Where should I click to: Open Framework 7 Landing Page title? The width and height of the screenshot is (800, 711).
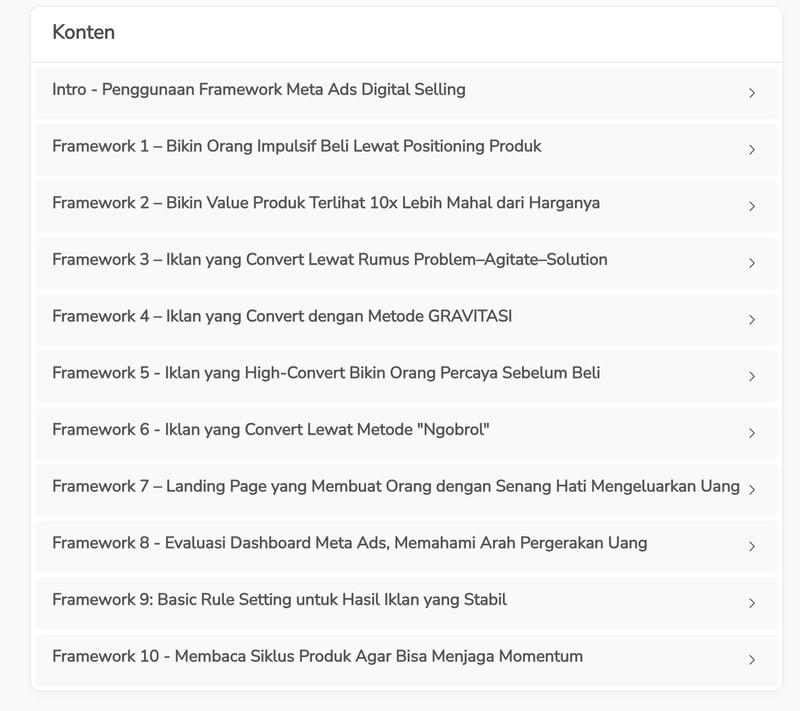(x=396, y=487)
